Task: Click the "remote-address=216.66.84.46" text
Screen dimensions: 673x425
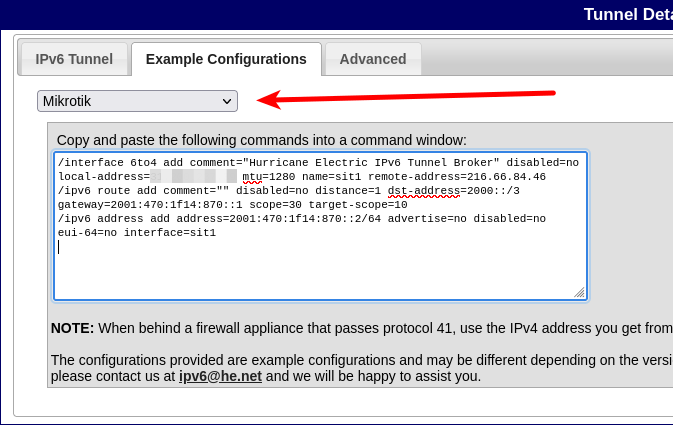Action: click(457, 177)
